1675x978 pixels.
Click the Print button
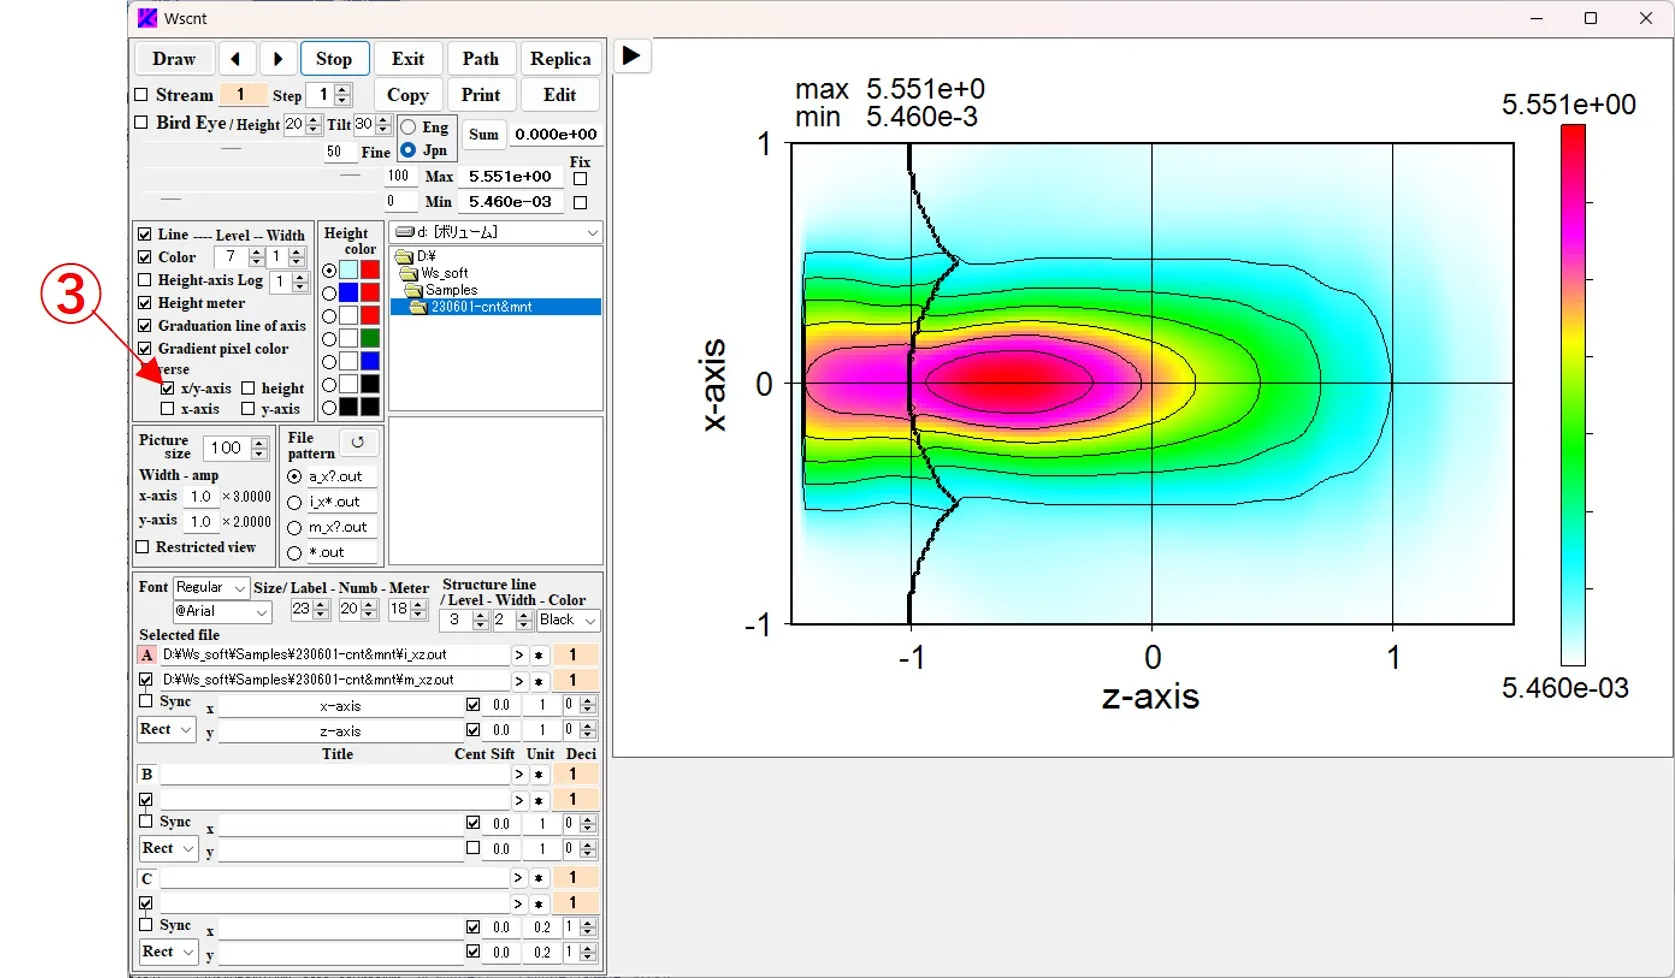tap(481, 95)
